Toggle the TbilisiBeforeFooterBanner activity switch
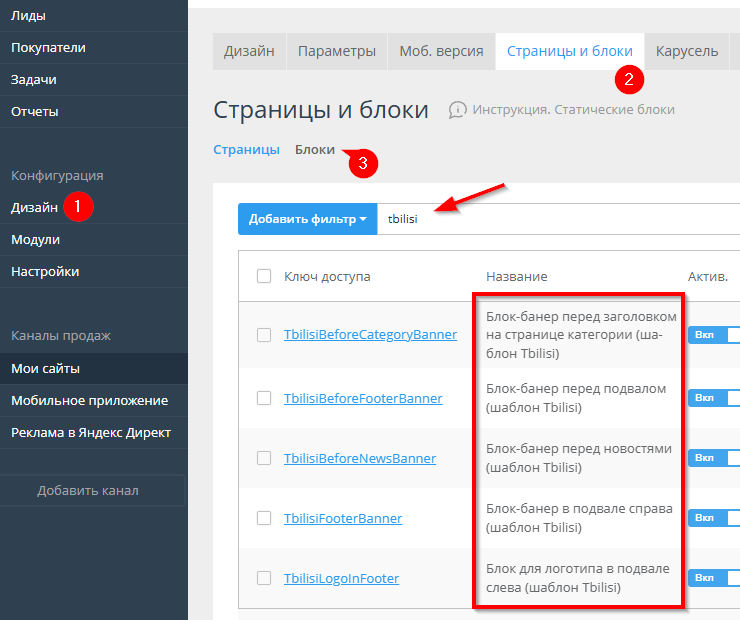 713,398
